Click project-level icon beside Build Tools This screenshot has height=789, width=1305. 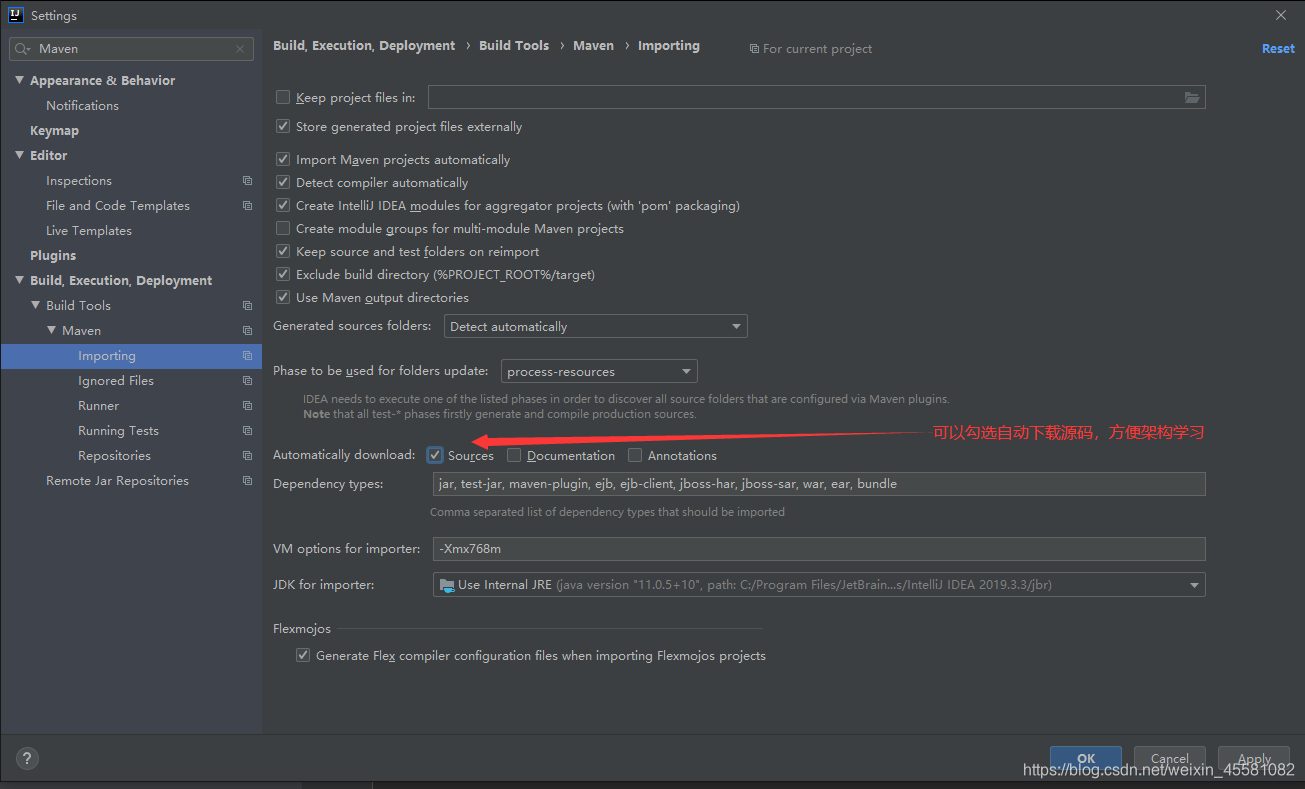pyautogui.click(x=247, y=306)
